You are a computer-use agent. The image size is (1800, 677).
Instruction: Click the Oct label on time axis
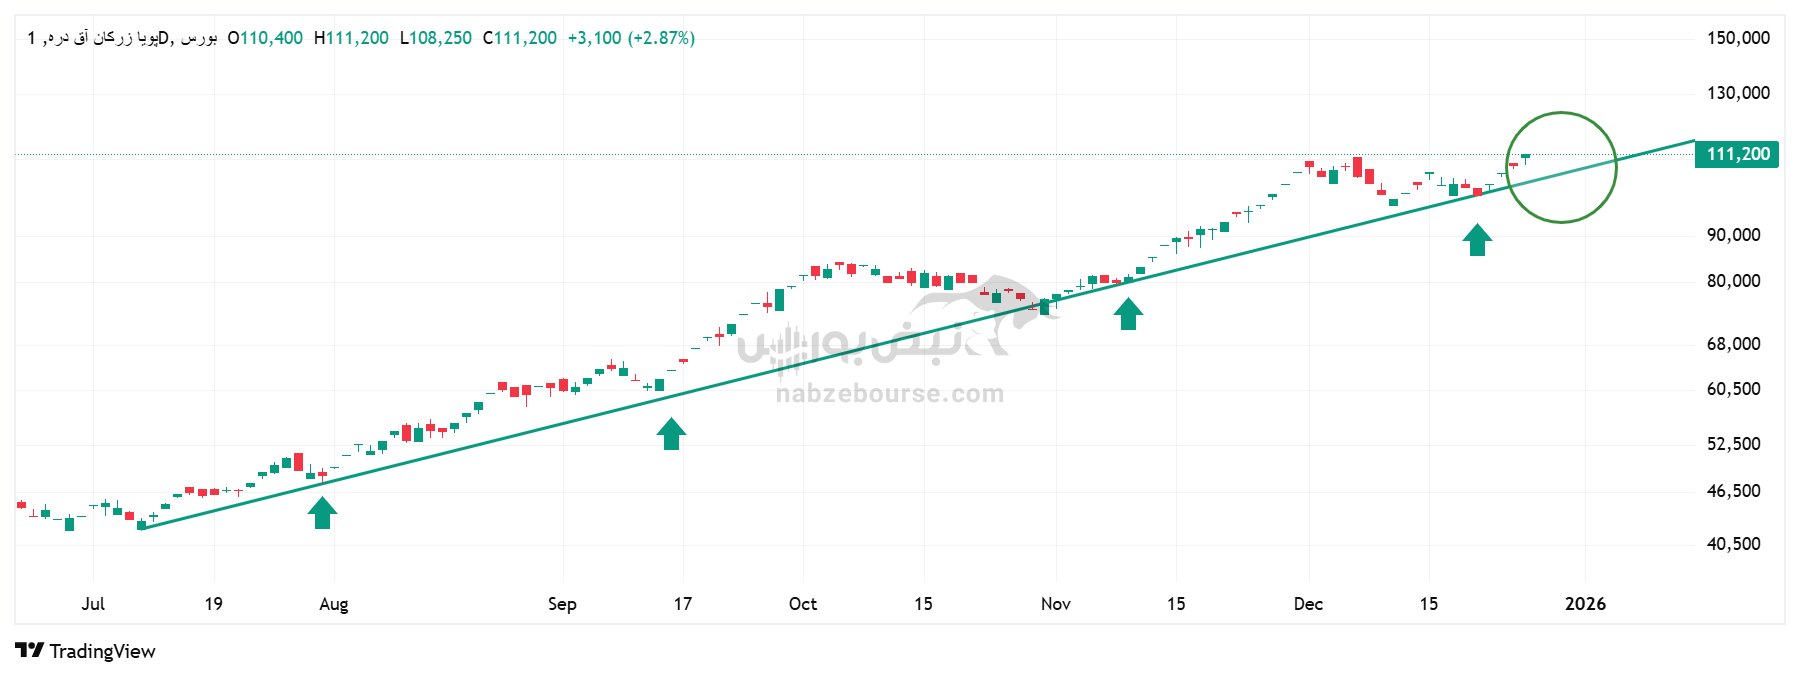pyautogui.click(x=803, y=604)
